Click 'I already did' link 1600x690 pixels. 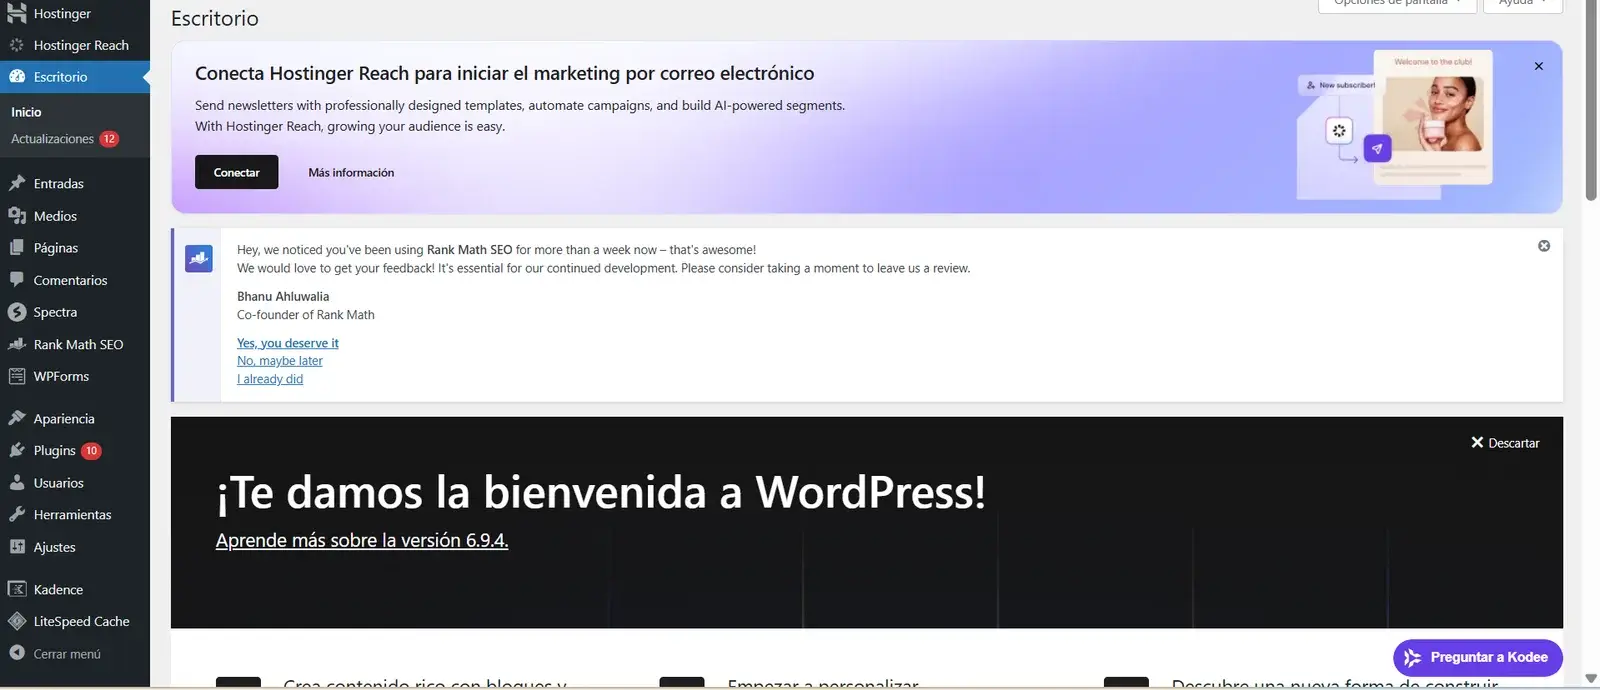coord(270,379)
